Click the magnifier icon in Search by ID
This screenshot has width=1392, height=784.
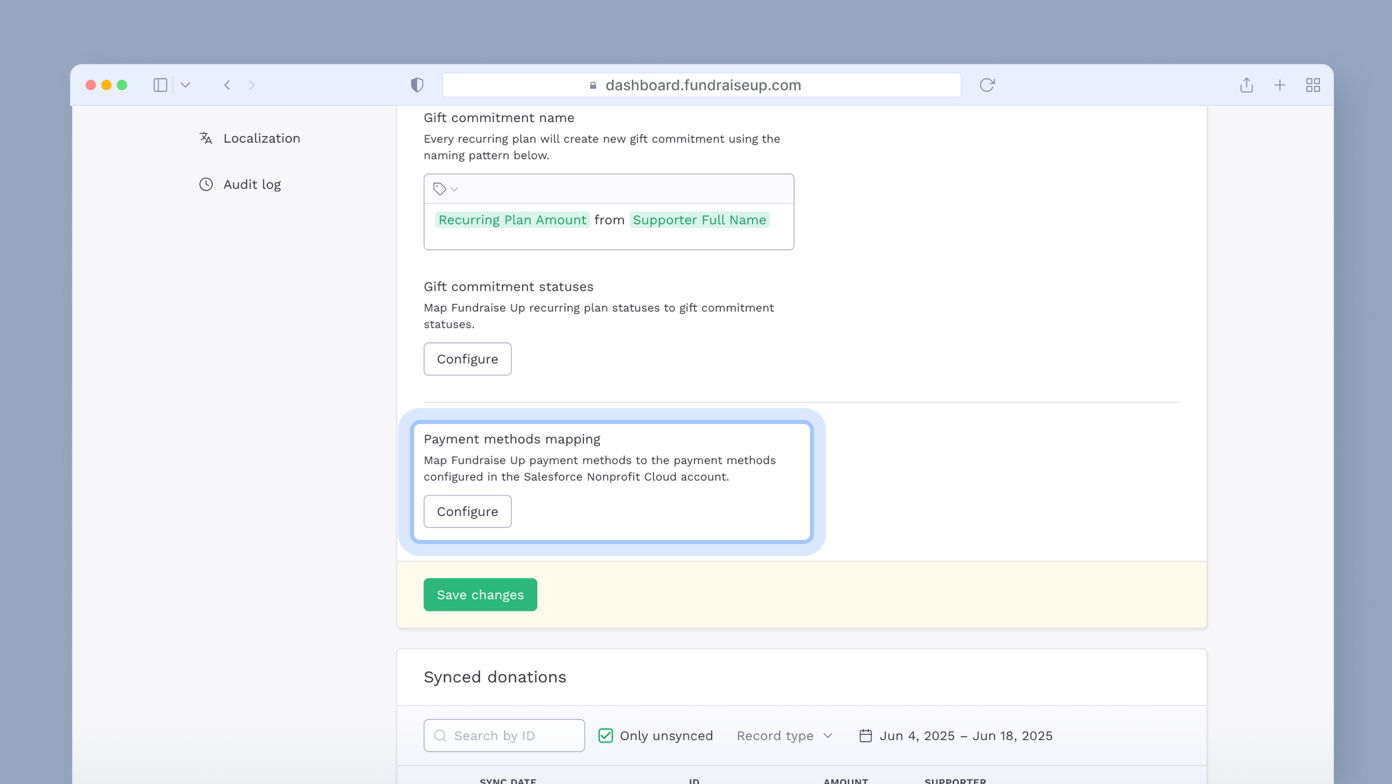[440, 735]
